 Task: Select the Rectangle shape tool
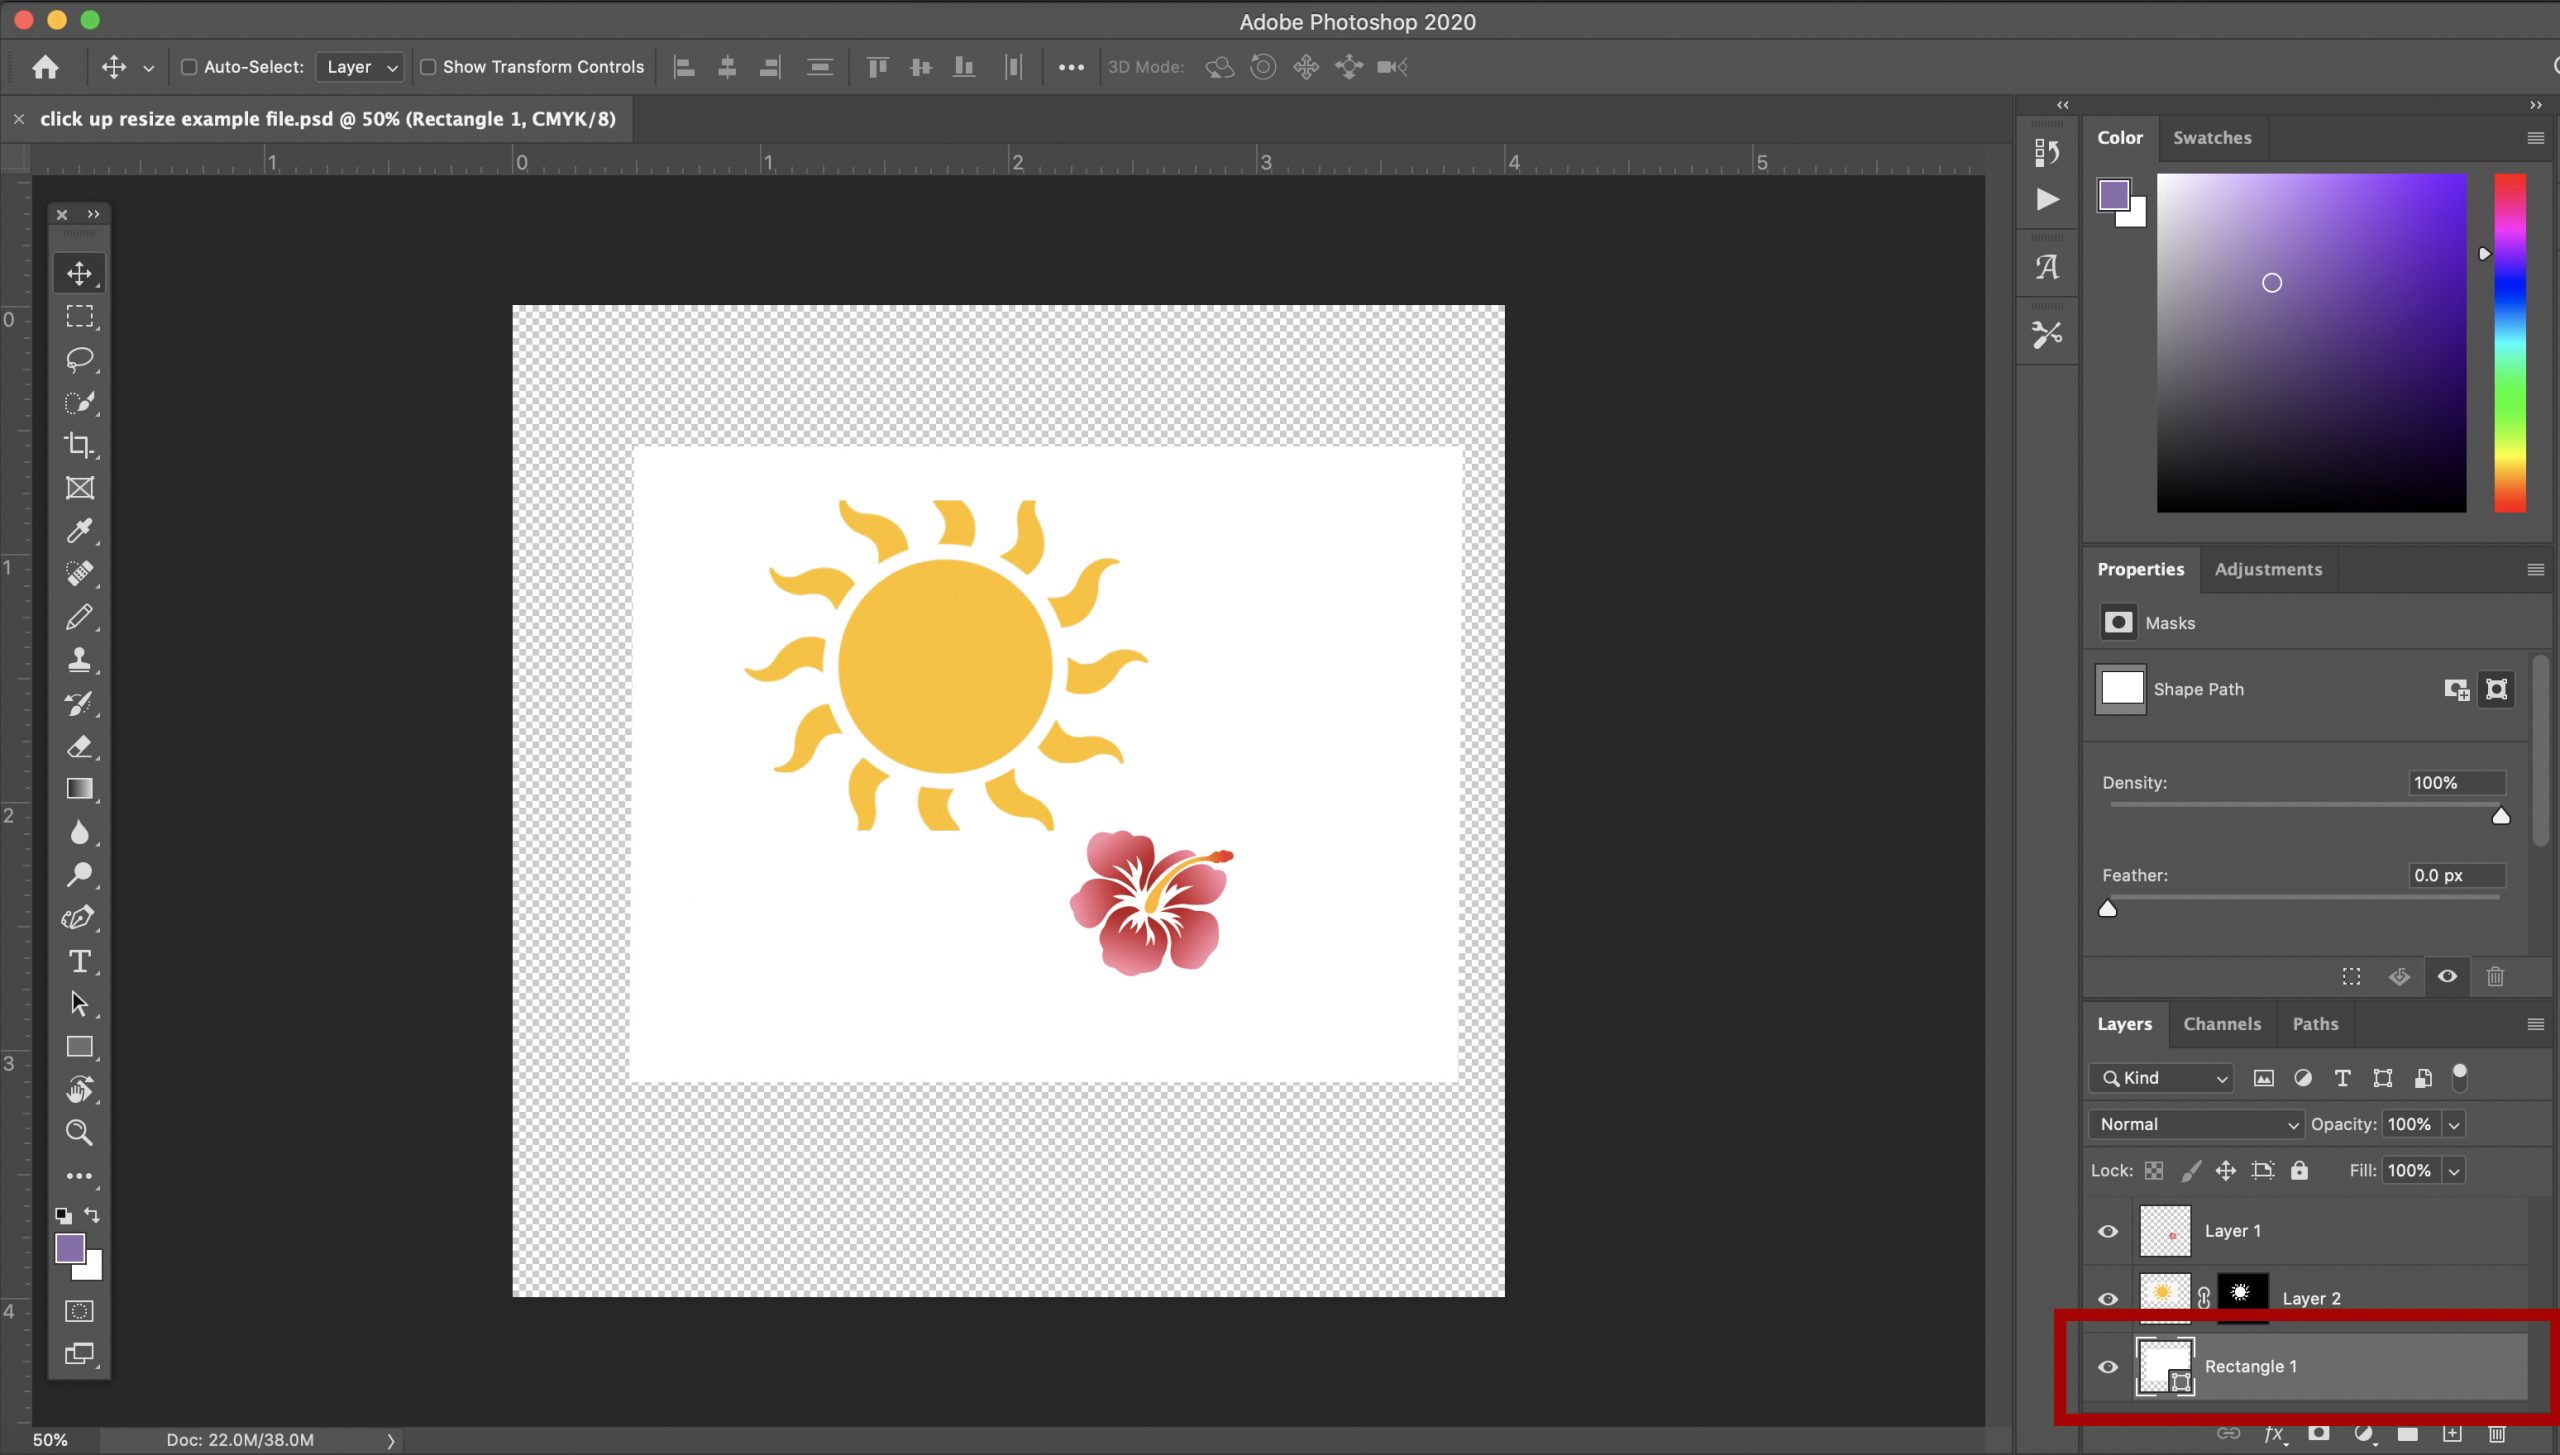[79, 1046]
